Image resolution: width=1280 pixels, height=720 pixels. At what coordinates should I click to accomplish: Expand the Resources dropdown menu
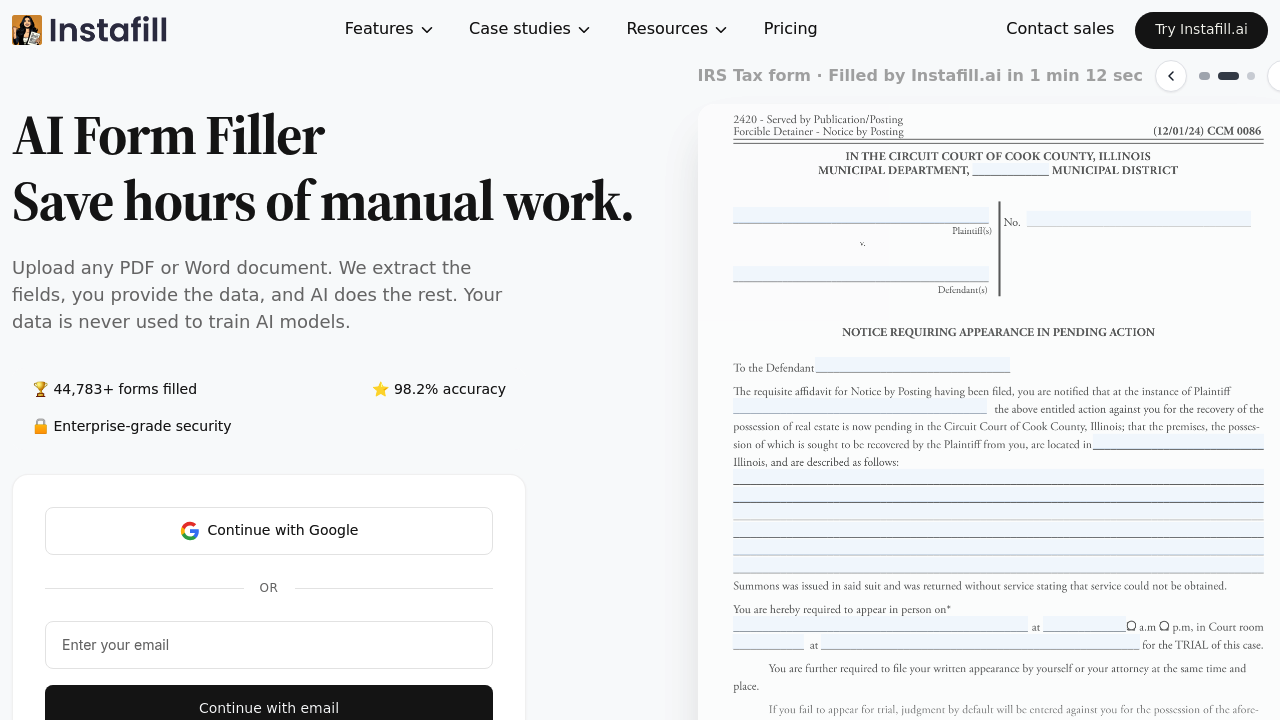coord(676,29)
